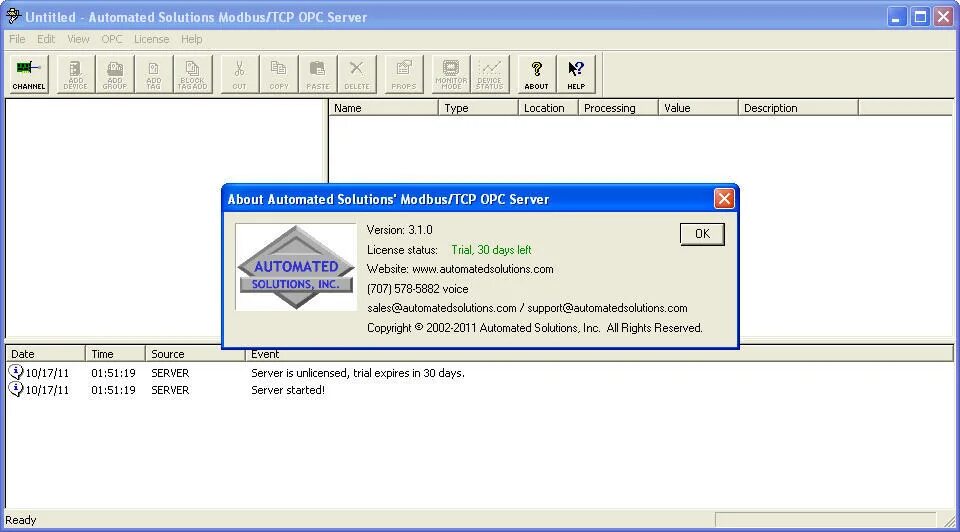Open the License menu
This screenshot has width=960, height=532.
tap(151, 39)
